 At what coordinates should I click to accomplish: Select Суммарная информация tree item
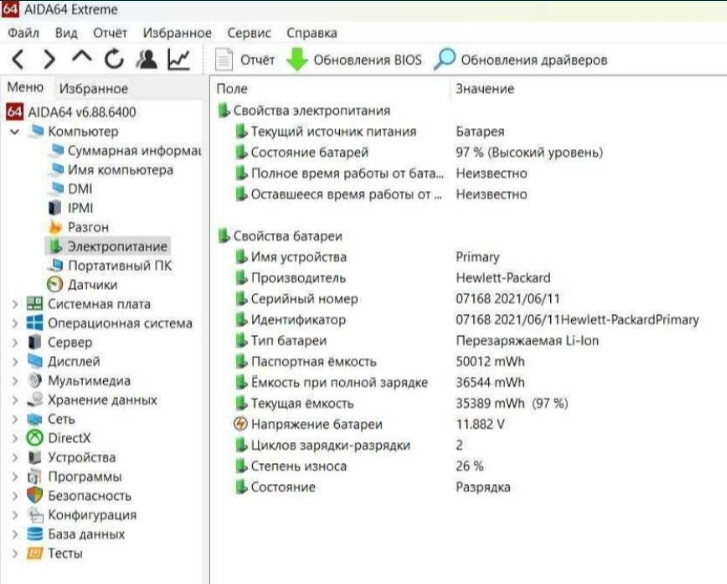click(134, 151)
